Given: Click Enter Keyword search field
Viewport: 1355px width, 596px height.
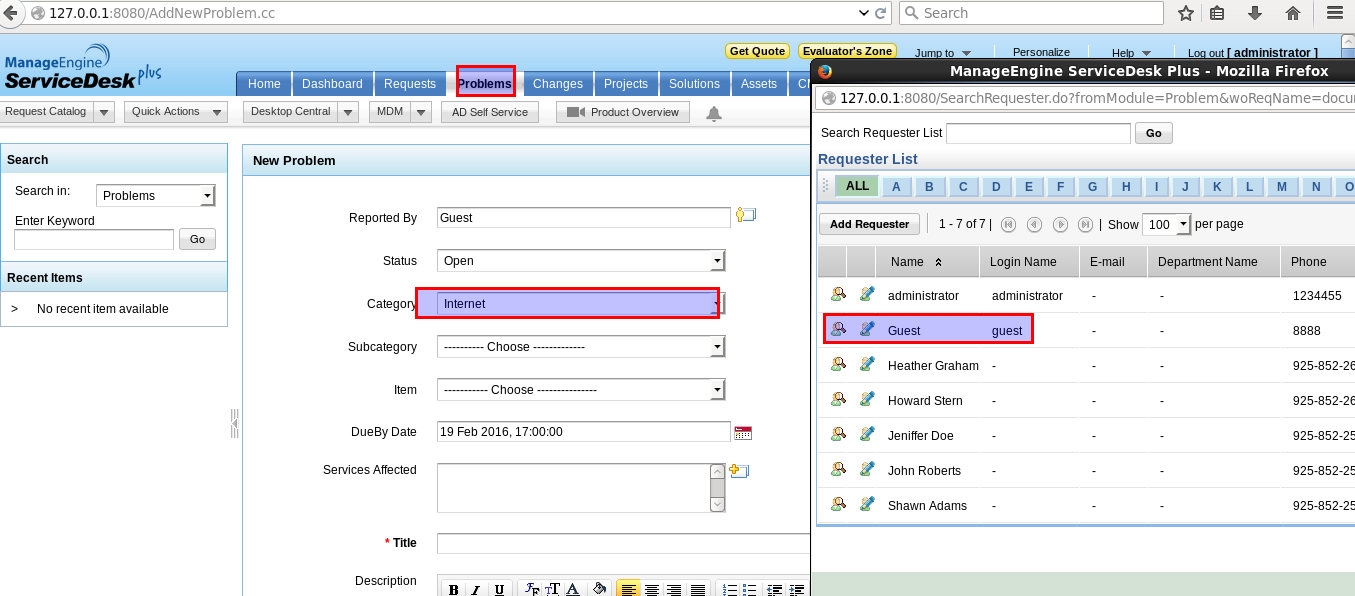Looking at the screenshot, I should tap(94, 239).
